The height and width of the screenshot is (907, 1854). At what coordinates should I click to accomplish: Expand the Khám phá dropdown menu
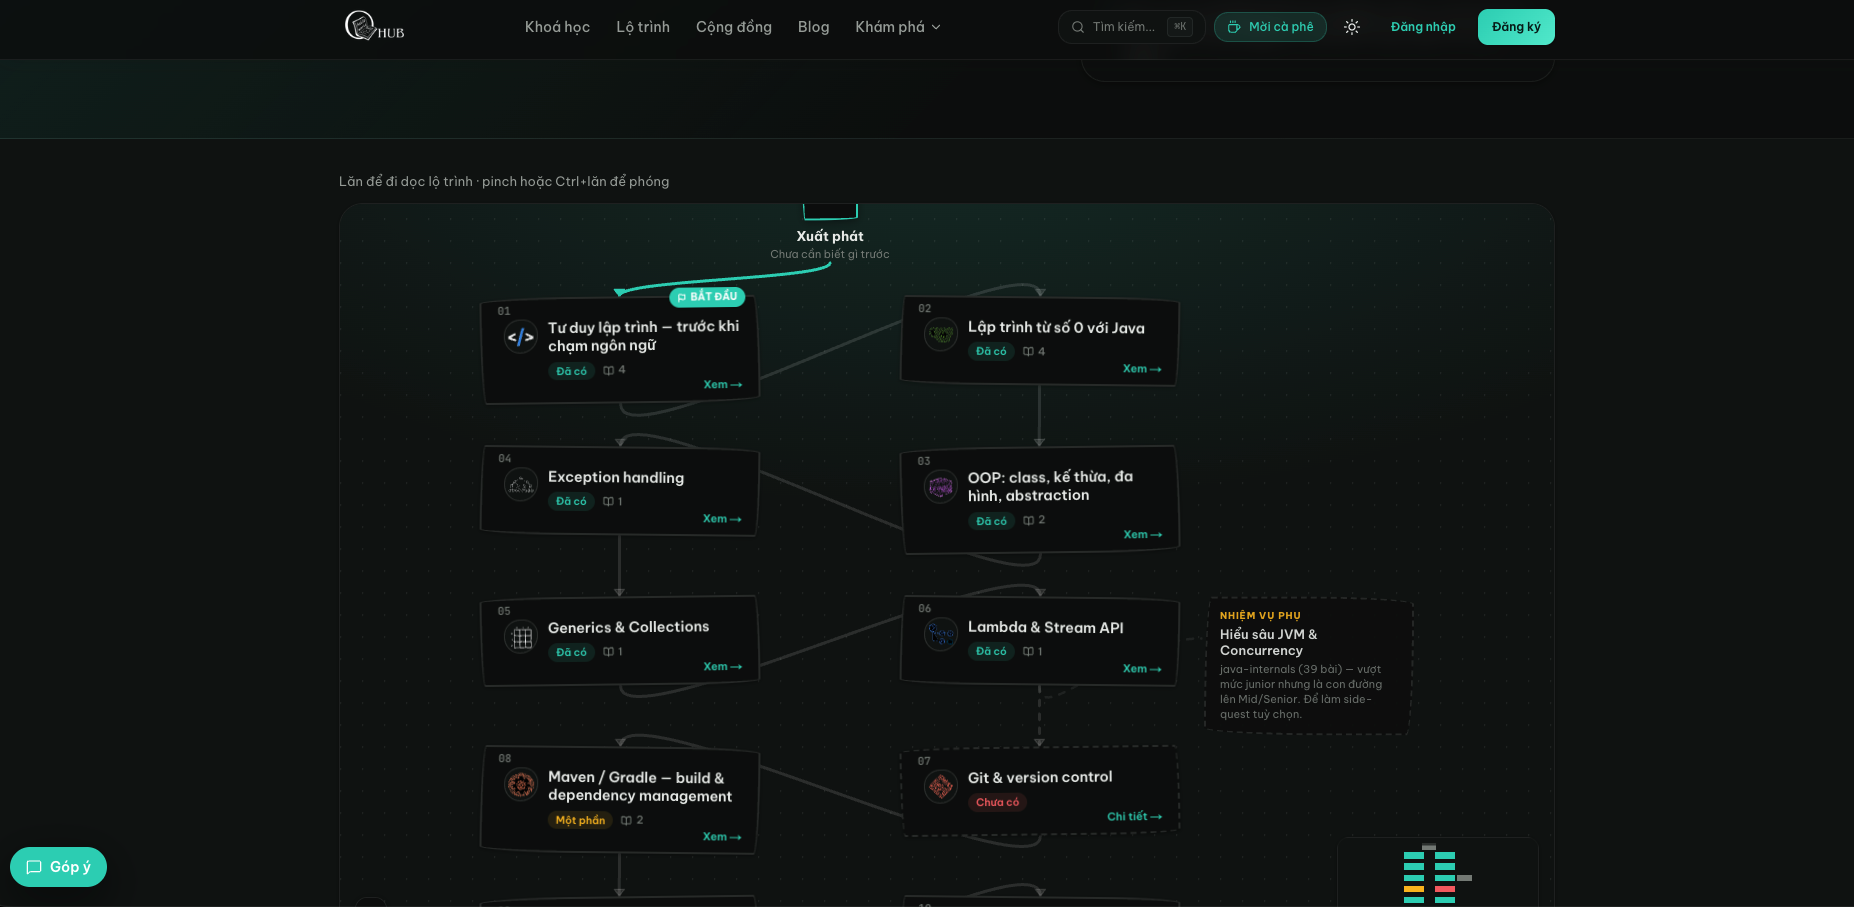tap(898, 27)
